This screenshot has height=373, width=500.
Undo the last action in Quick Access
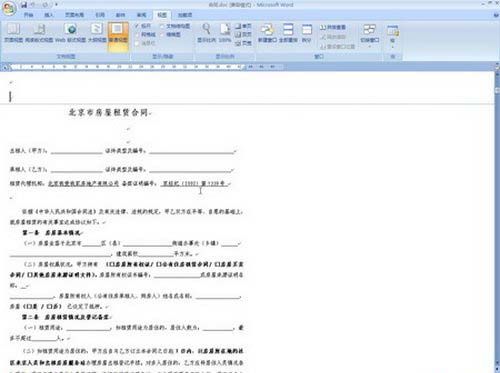click(x=33, y=5)
